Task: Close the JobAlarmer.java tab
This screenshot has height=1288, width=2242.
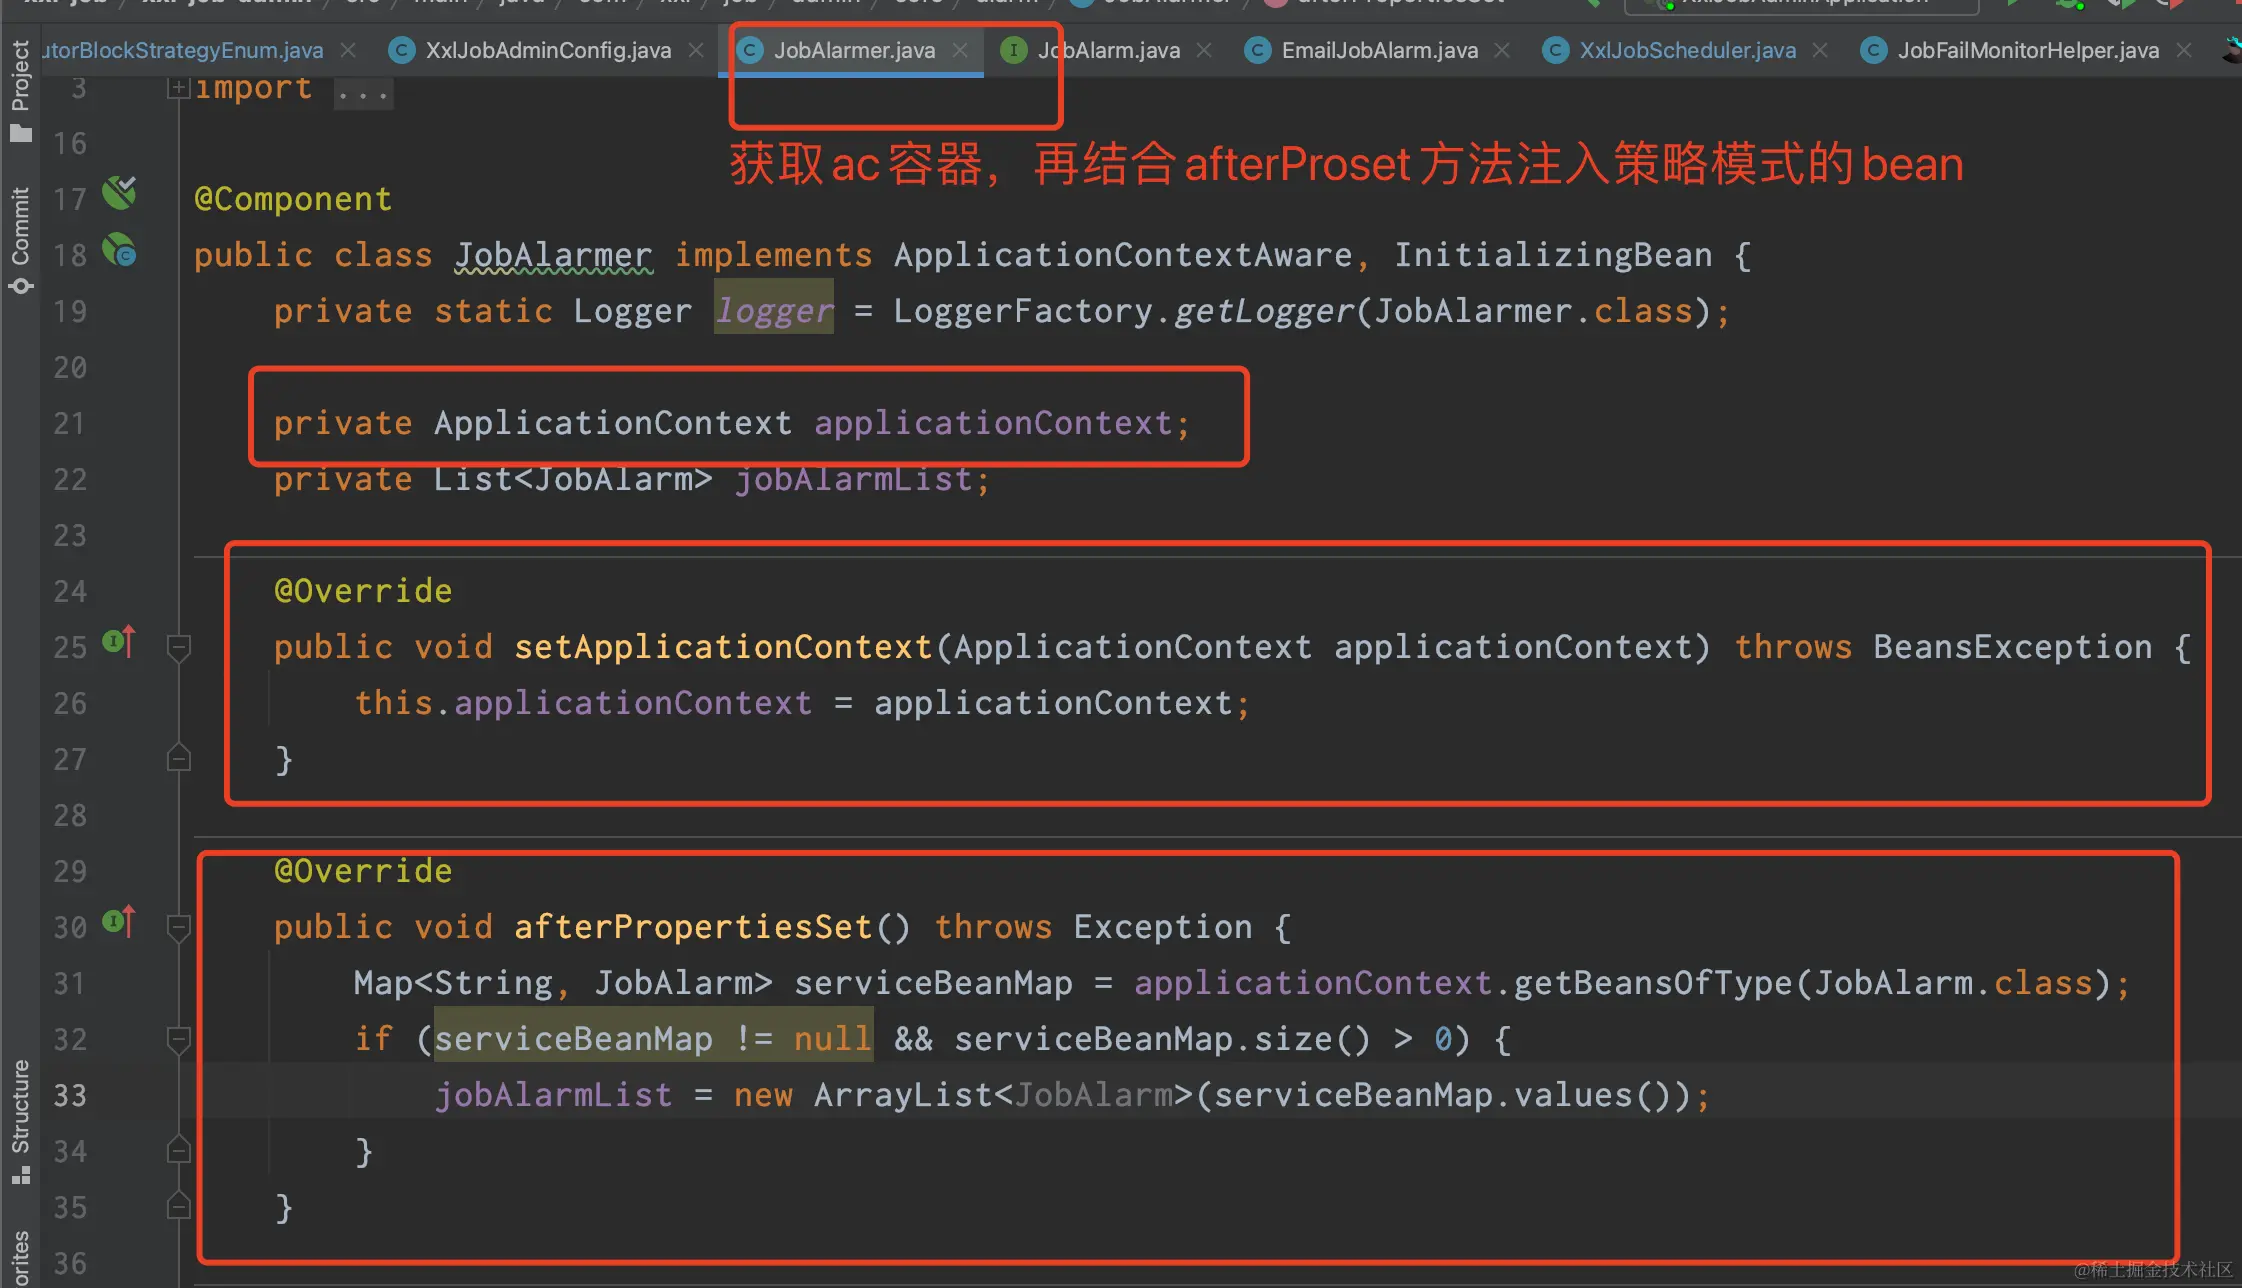Action: pos(960,50)
